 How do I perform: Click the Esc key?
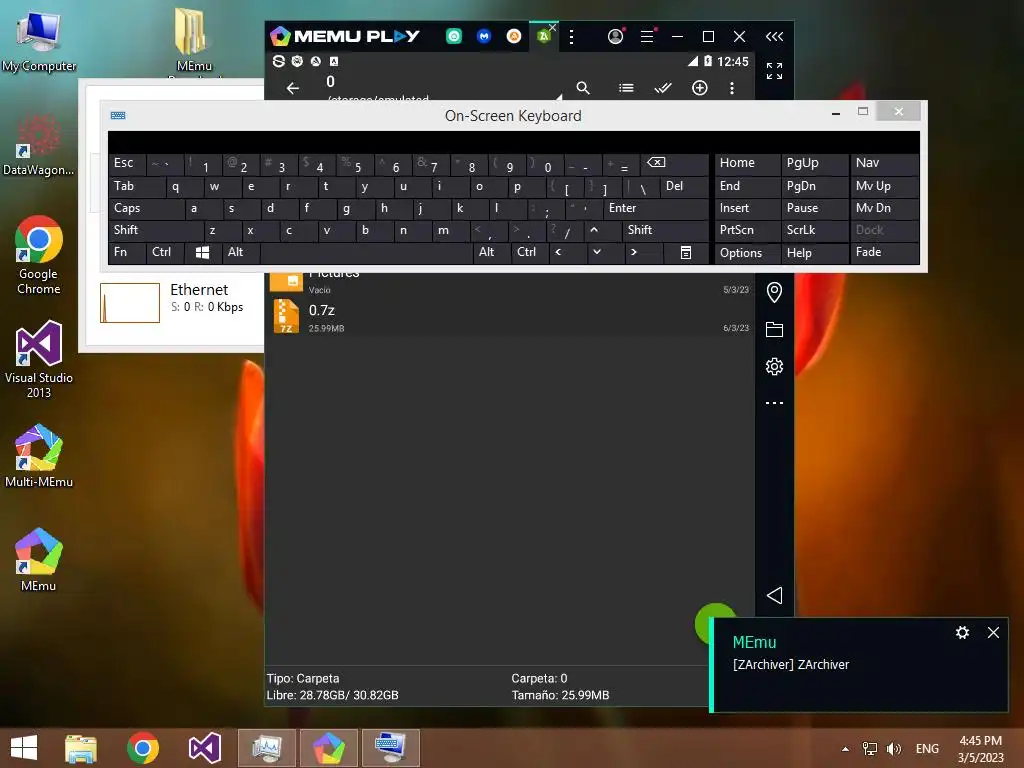click(x=127, y=163)
